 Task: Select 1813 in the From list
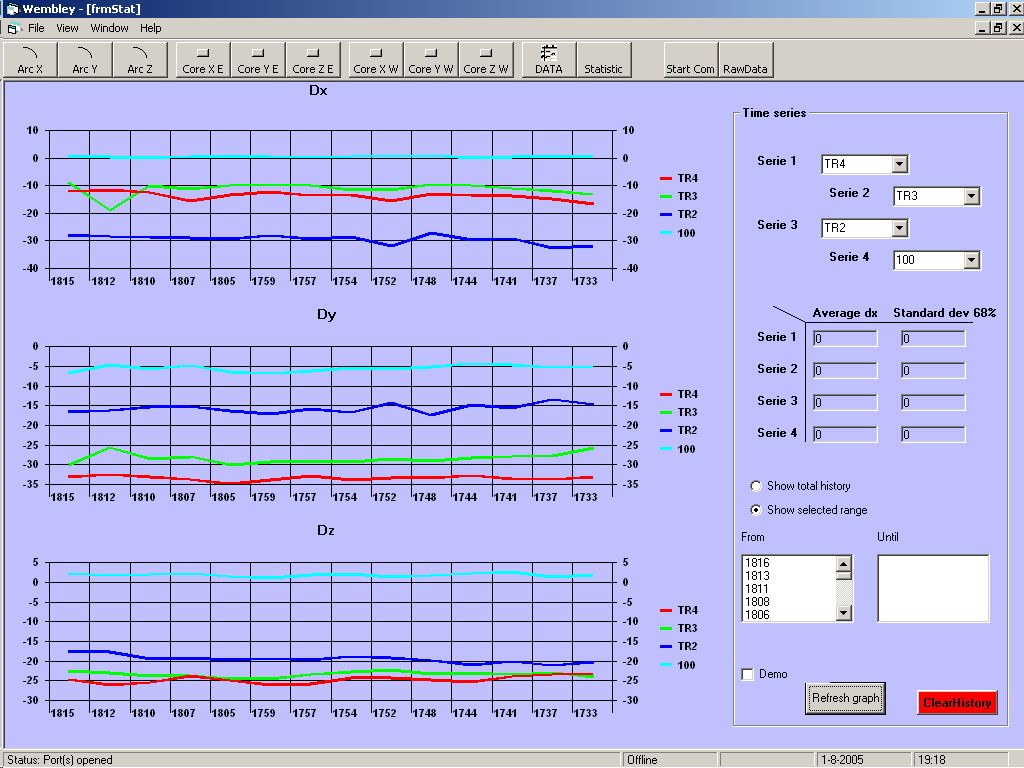click(x=758, y=576)
